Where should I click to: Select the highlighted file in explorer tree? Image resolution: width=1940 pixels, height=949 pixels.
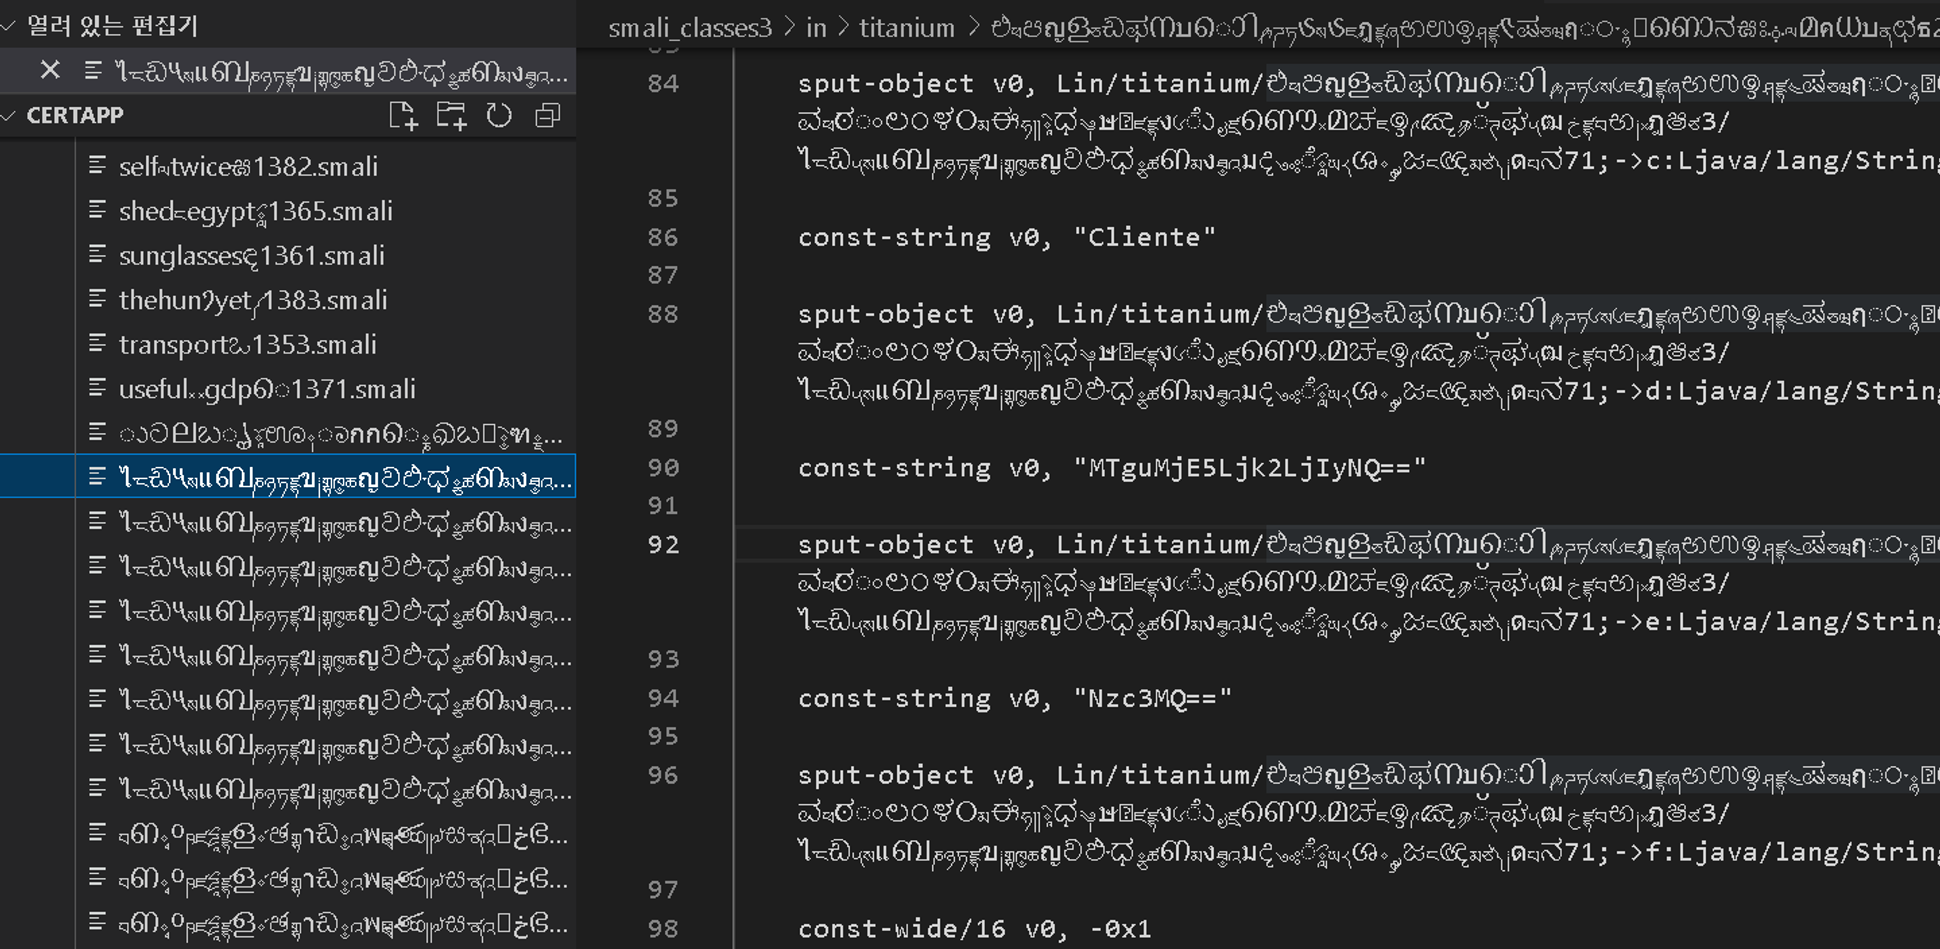pos(288,477)
